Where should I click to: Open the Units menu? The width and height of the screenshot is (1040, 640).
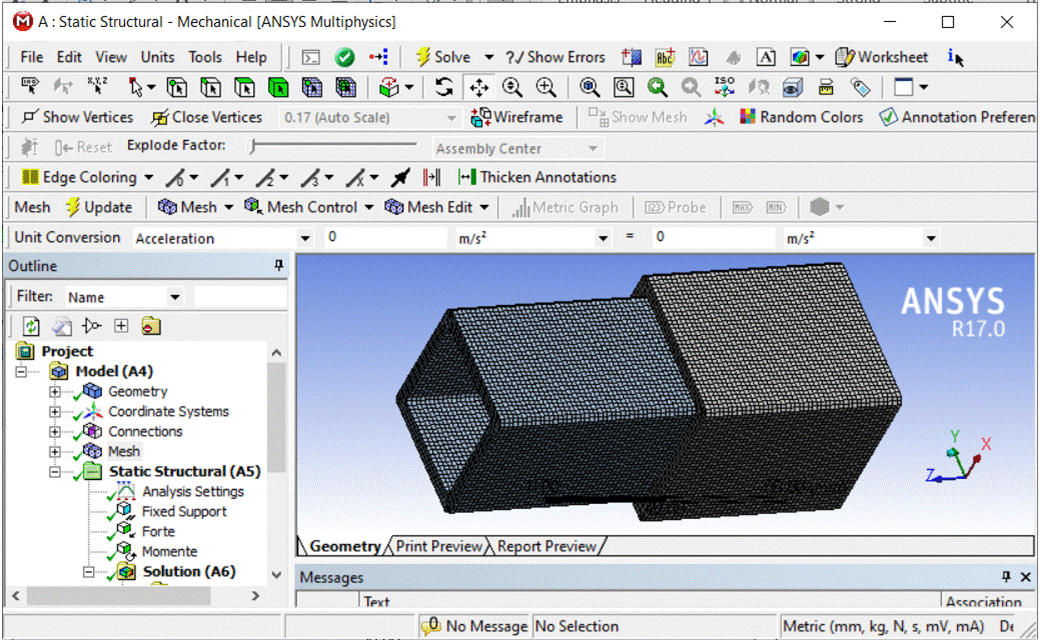click(157, 57)
